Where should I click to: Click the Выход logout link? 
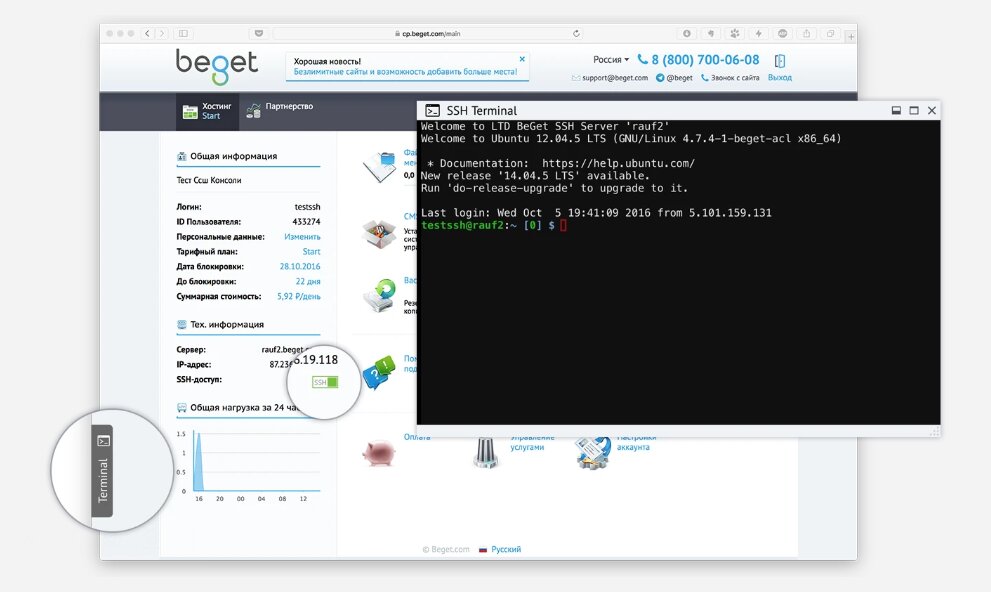click(780, 78)
